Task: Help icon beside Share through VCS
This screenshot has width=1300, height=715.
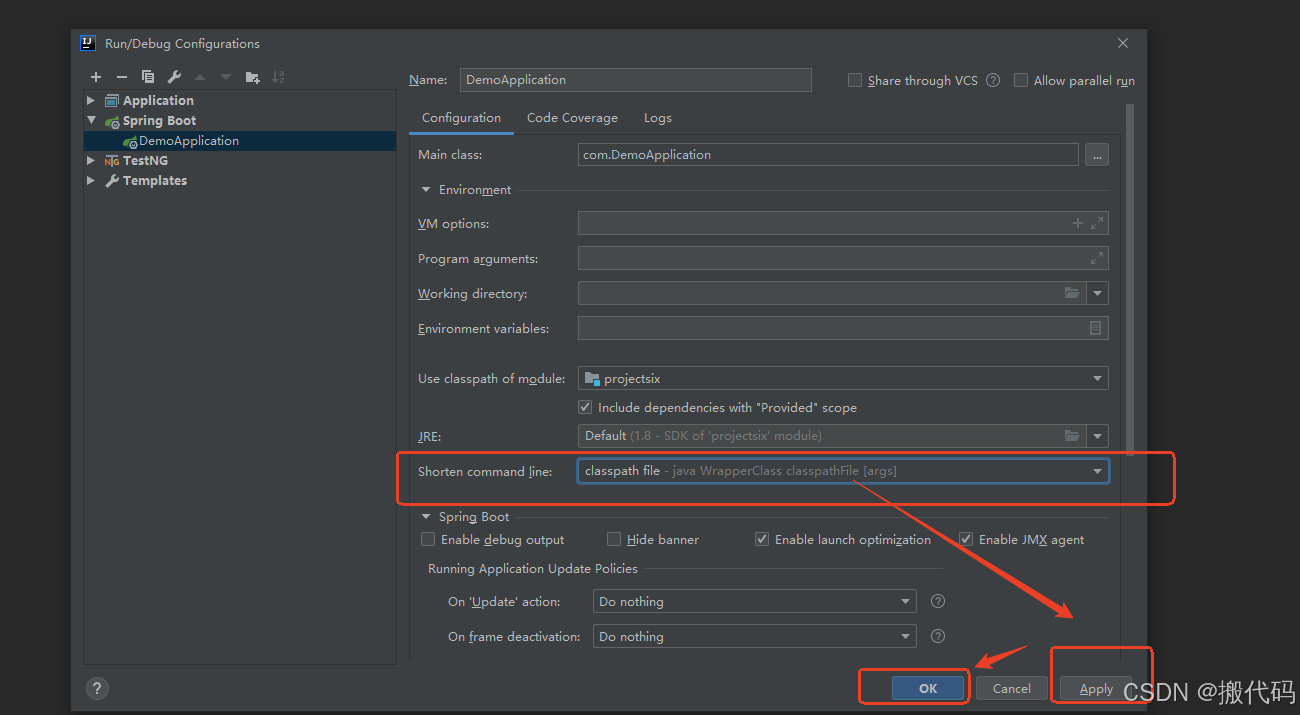Action: point(993,80)
